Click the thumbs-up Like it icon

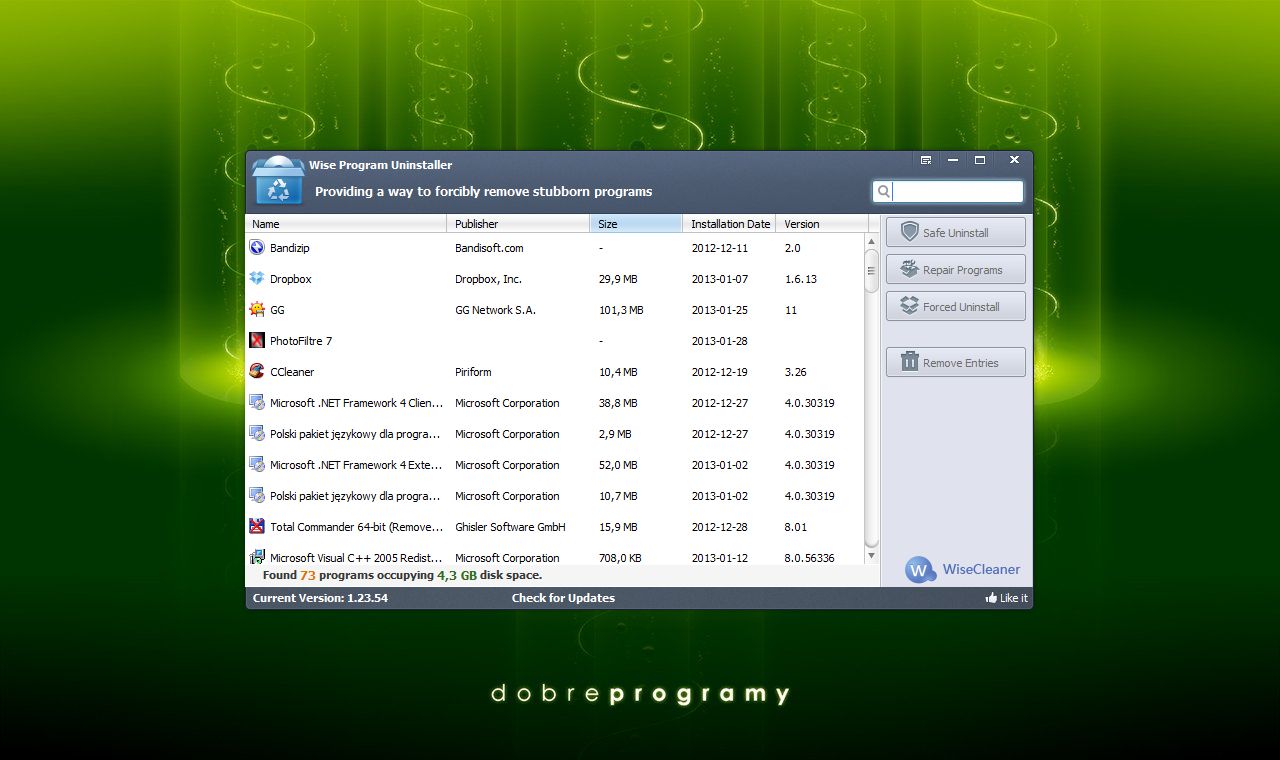tap(991, 598)
